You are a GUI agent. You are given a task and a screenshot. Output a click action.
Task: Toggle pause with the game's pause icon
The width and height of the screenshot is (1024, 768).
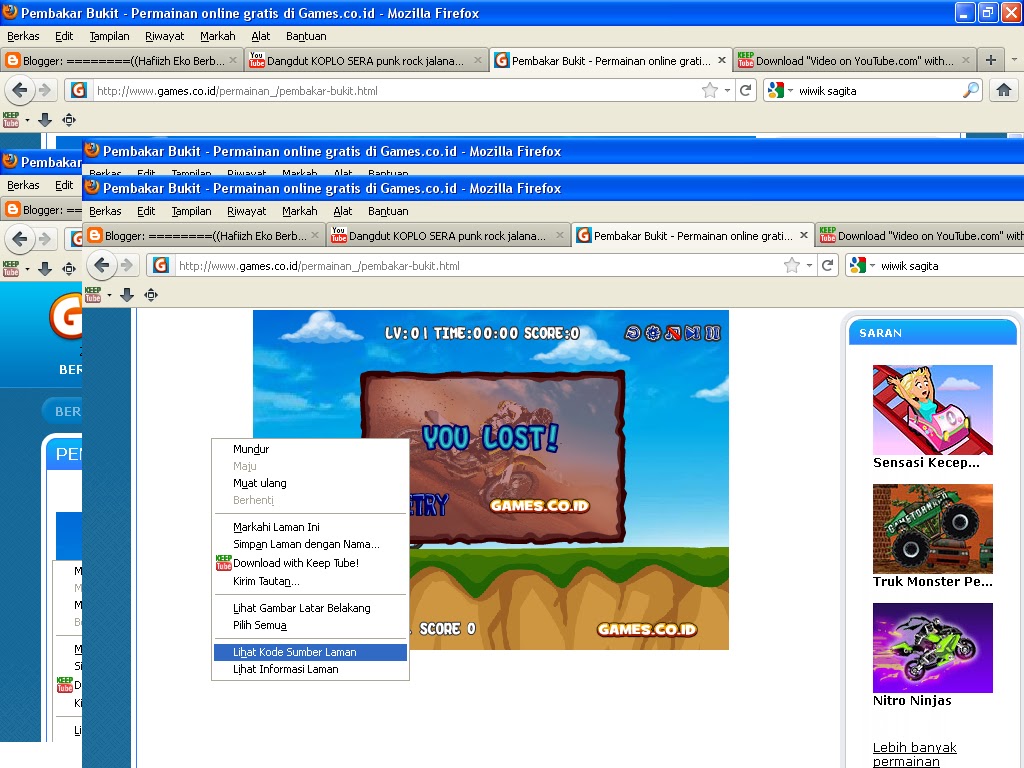(x=712, y=333)
